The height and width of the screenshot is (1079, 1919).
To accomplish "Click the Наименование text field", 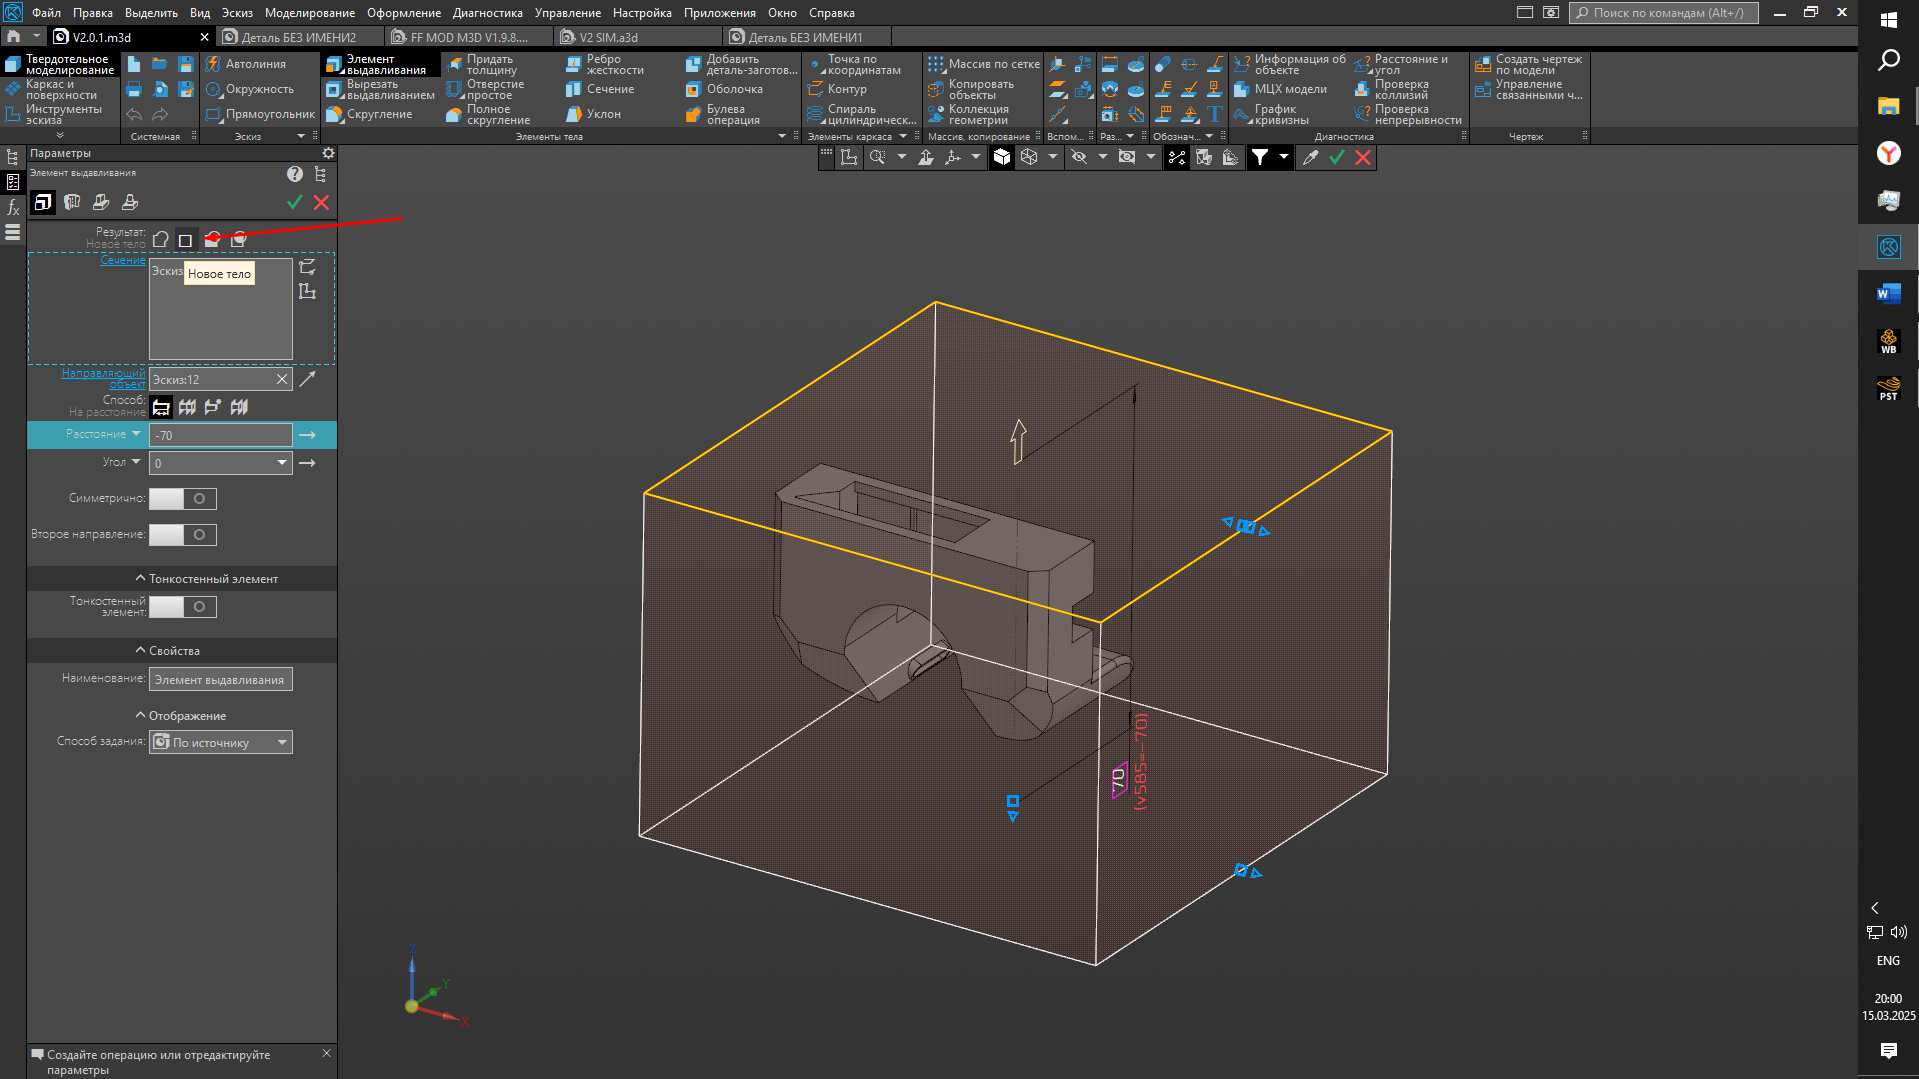I will (220, 679).
